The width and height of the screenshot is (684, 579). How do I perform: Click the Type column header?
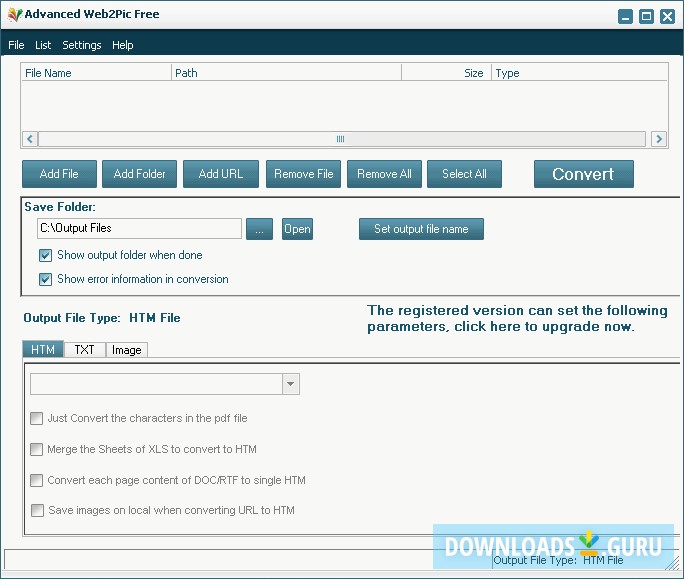(x=580, y=73)
